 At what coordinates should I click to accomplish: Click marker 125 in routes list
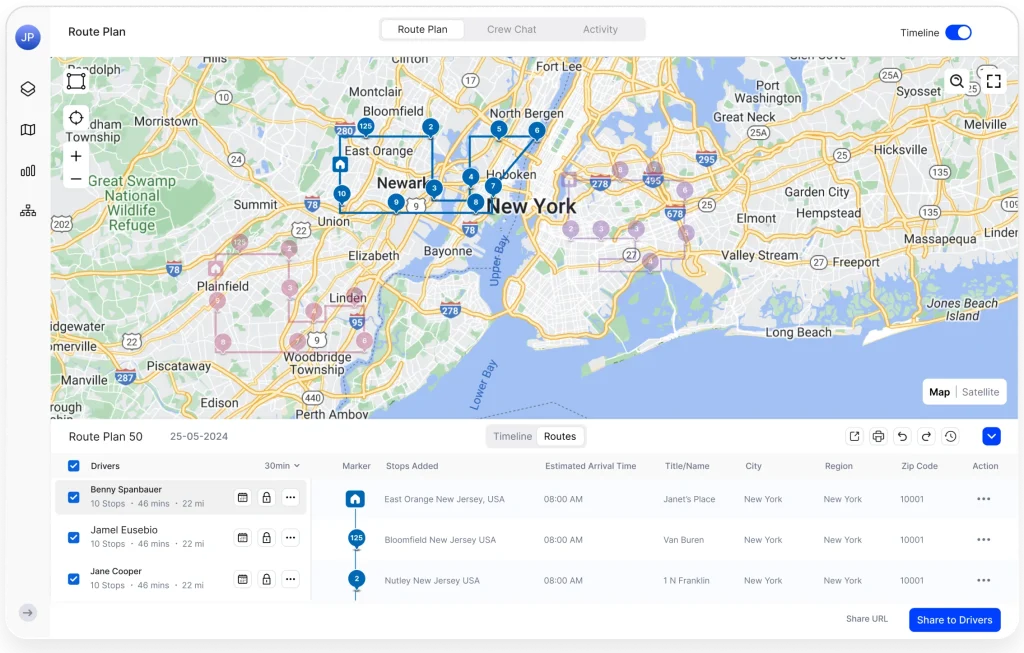[356, 539]
